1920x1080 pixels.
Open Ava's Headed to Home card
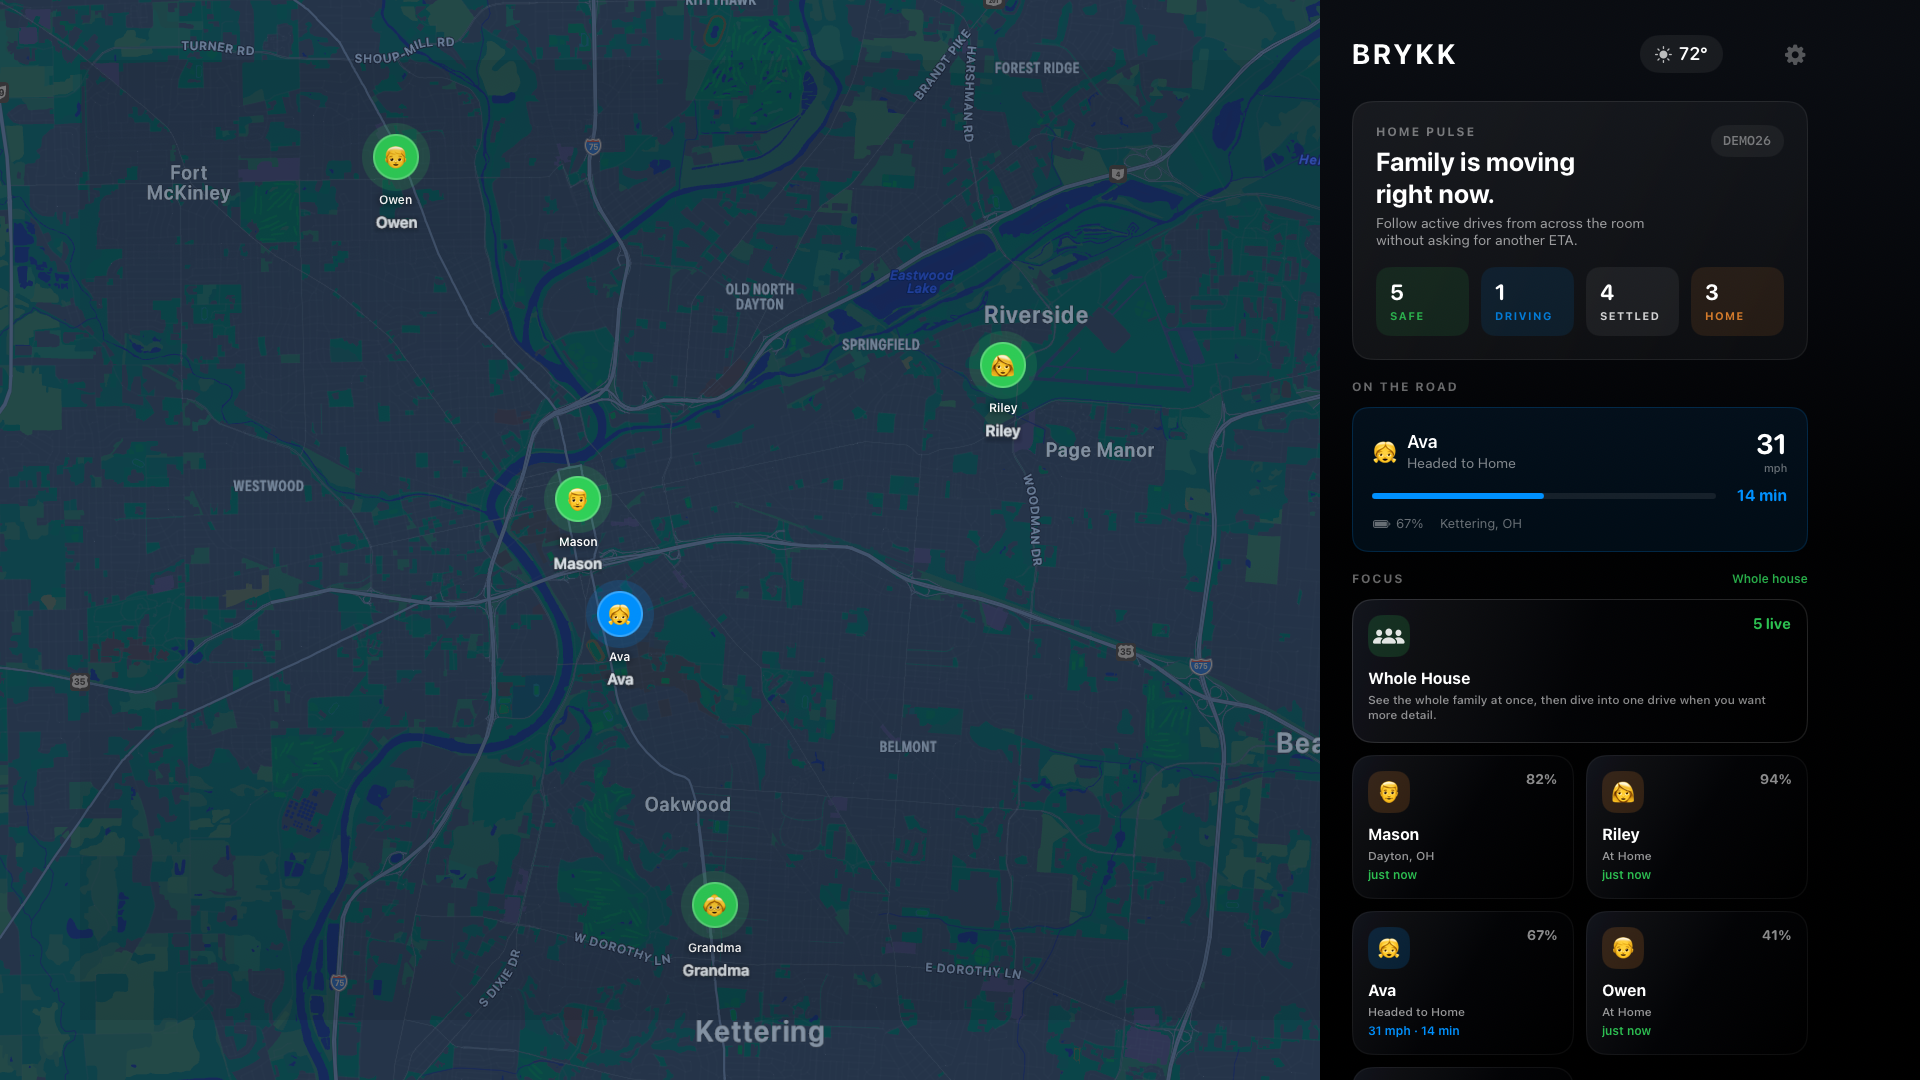[x=1462, y=982]
